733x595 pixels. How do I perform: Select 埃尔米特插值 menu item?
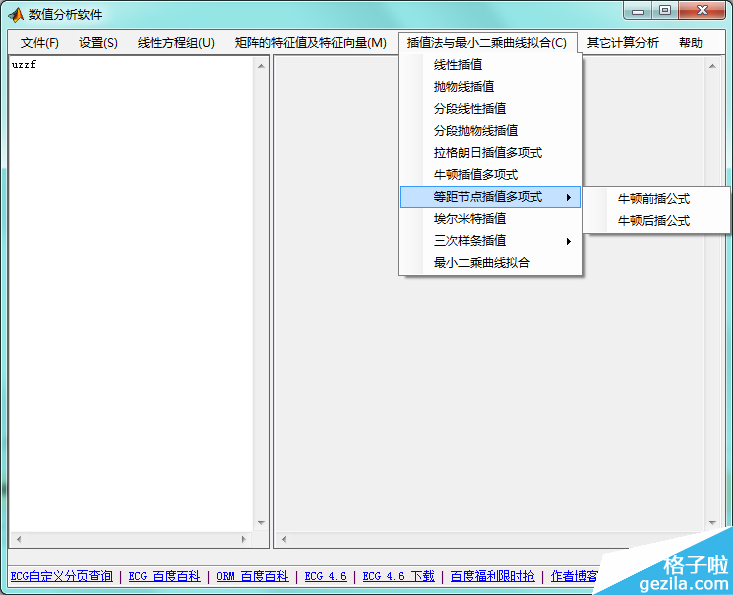click(469, 219)
